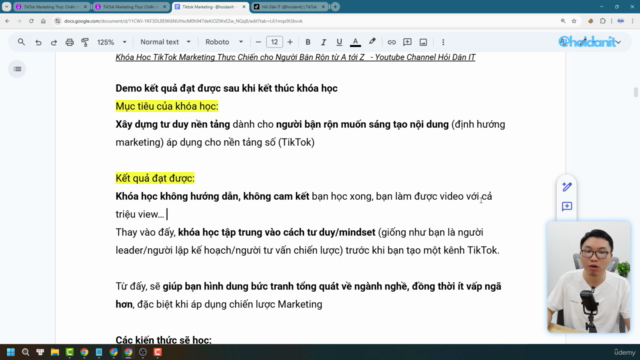Viewport: 640px width, 360px height.
Task: Open the browser zoom magnifier icon in address bar
Action: 563,21
